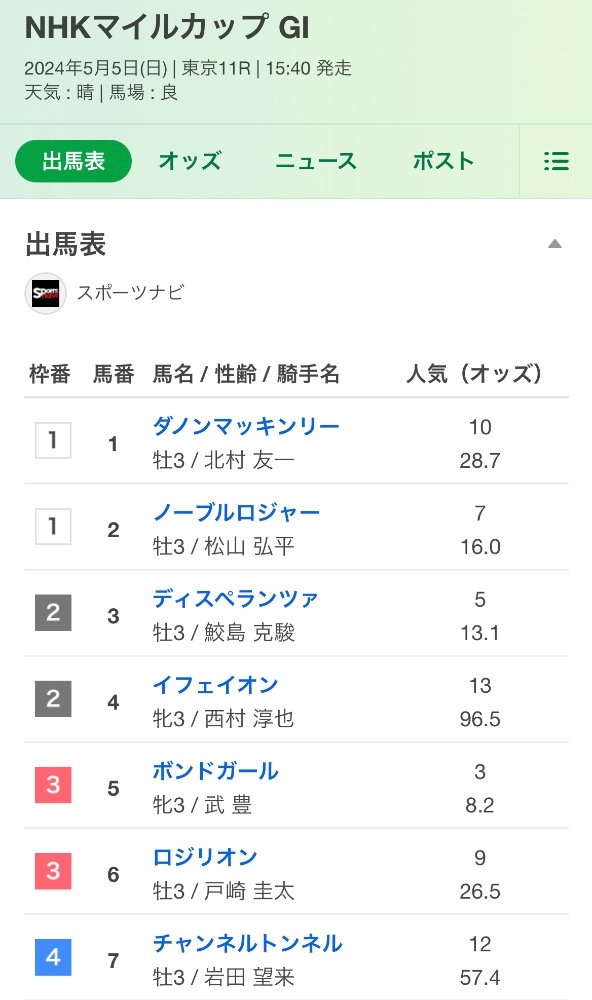
Task: Click gray frame 2 badge for ディスペランツァ
Action: 53,612
